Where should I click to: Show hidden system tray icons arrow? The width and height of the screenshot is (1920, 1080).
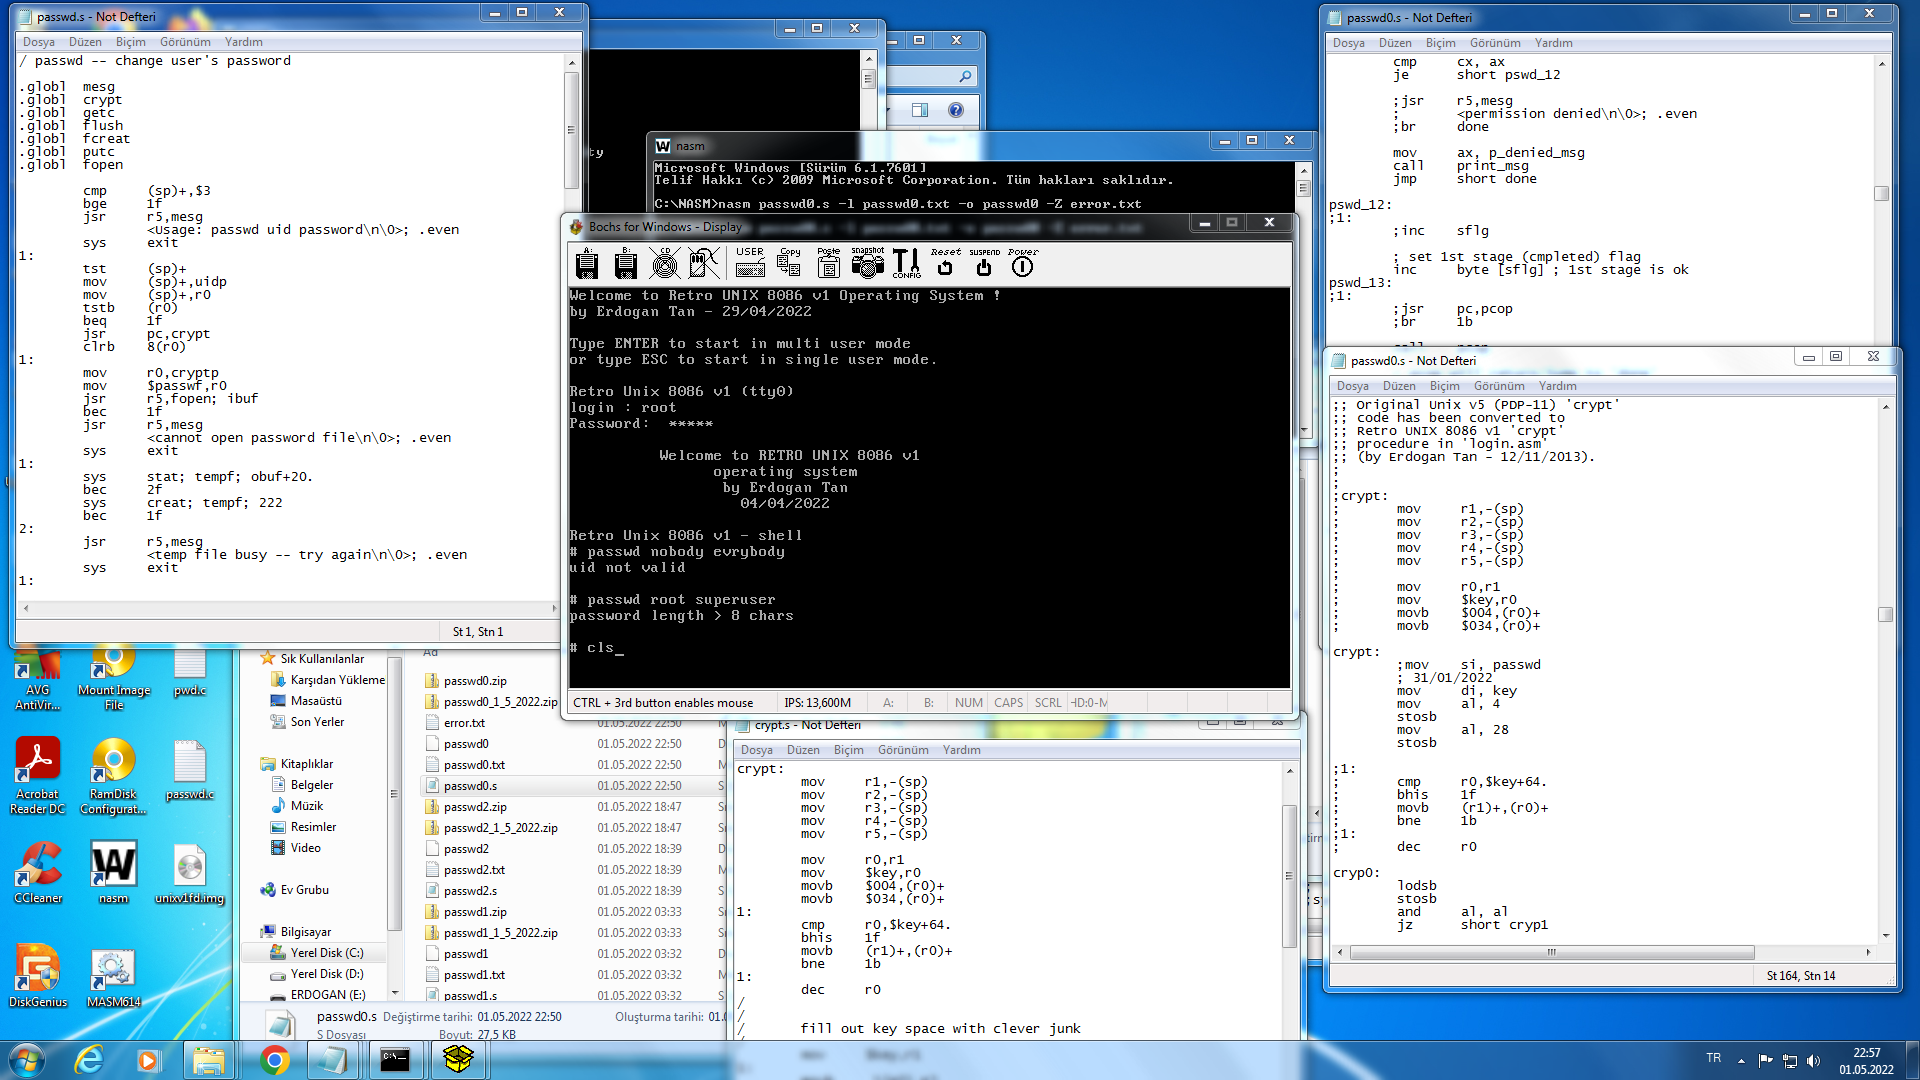click(1741, 1060)
